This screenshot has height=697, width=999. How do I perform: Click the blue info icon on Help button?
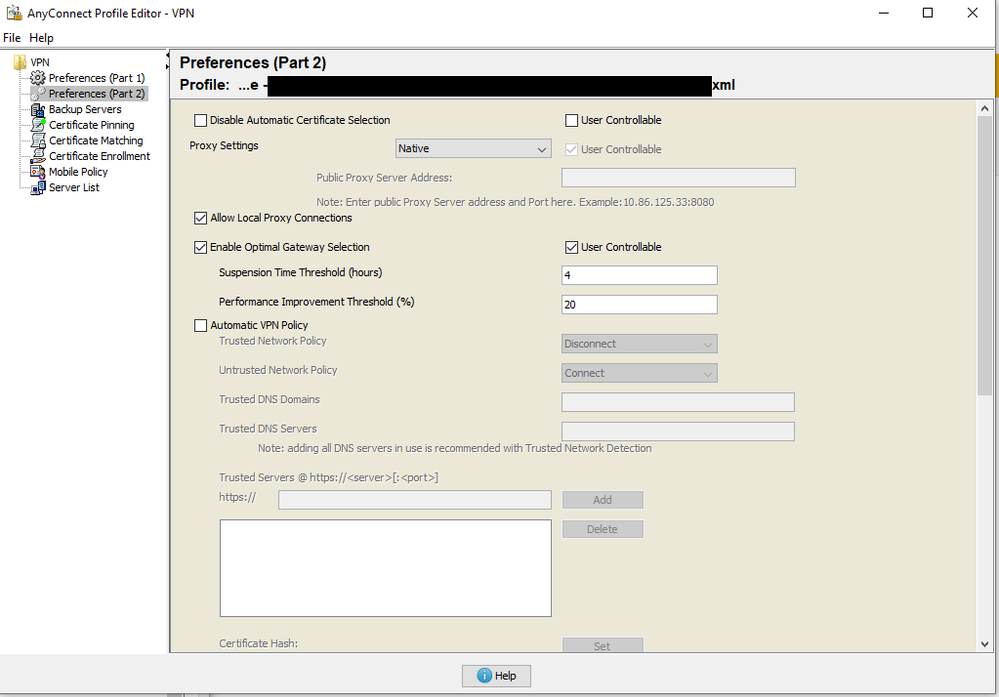pos(484,675)
